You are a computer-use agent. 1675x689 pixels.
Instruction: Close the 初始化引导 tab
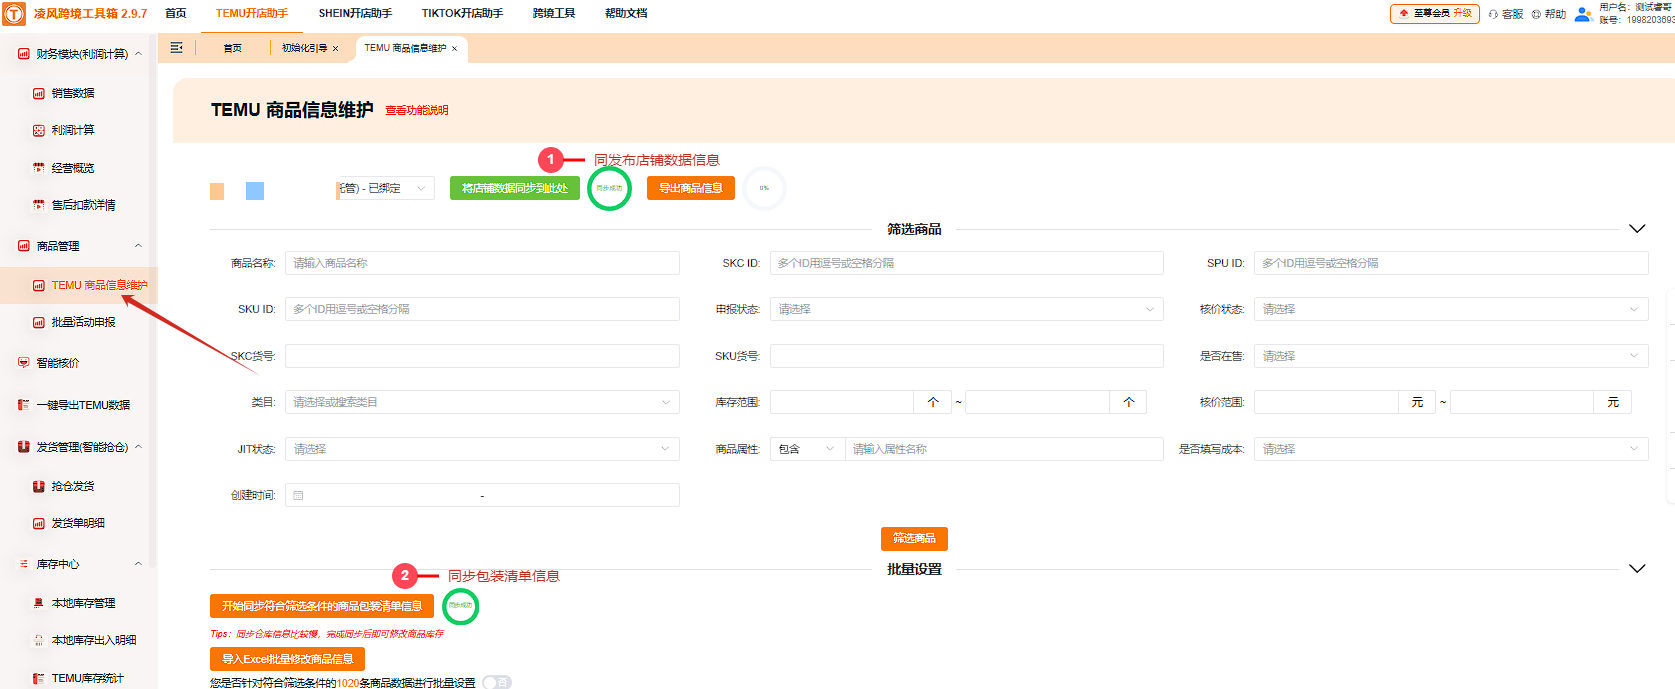point(335,48)
